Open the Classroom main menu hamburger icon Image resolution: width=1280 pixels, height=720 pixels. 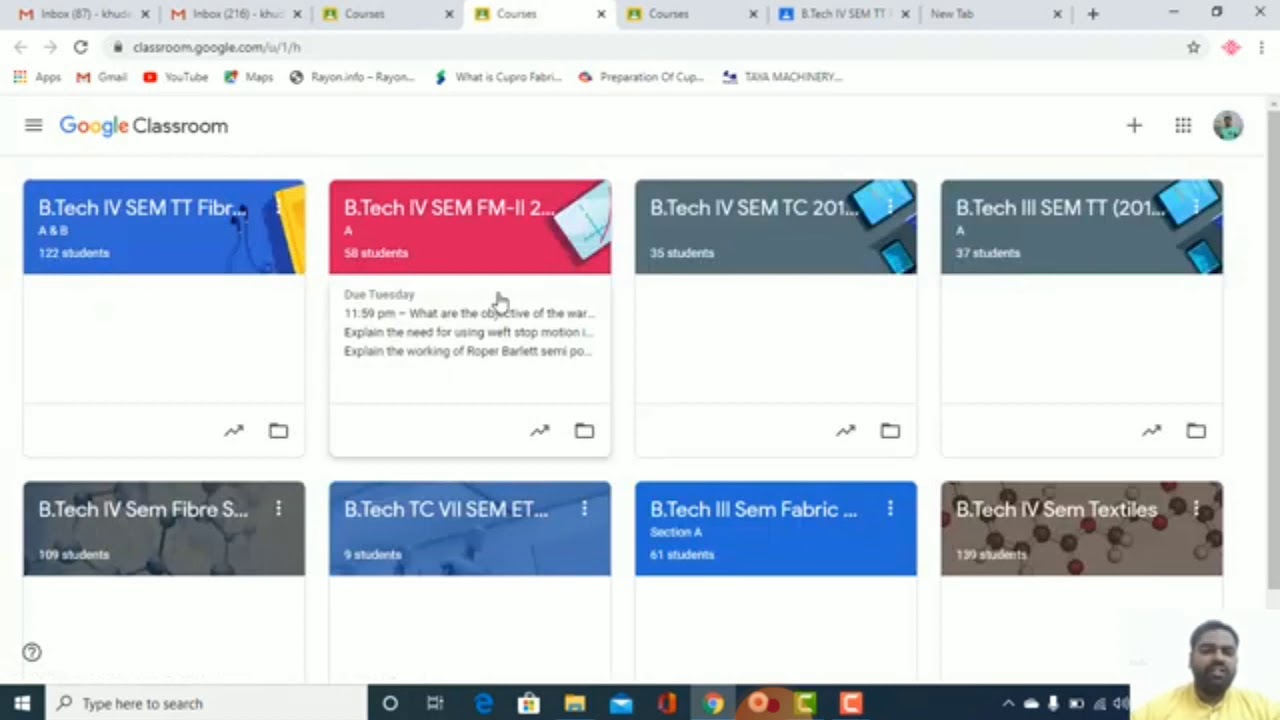(33, 125)
